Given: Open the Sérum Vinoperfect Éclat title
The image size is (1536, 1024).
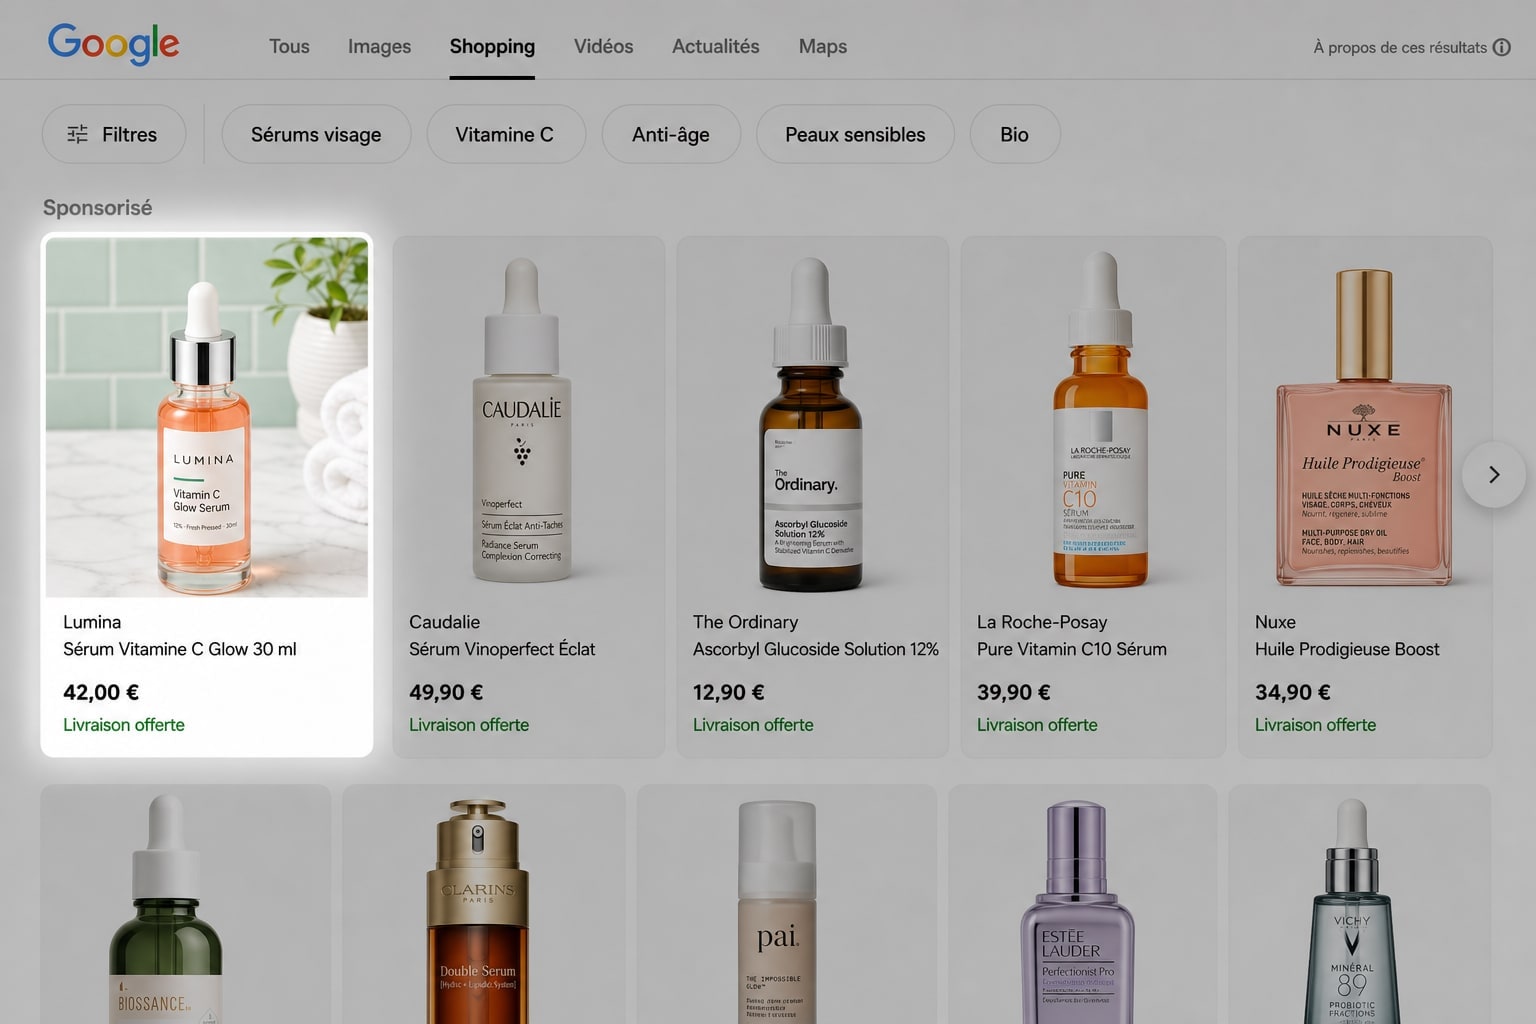Looking at the screenshot, I should [502, 649].
